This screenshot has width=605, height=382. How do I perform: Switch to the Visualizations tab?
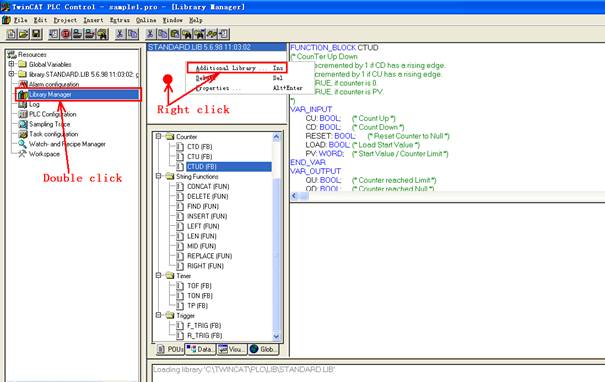click(x=232, y=349)
